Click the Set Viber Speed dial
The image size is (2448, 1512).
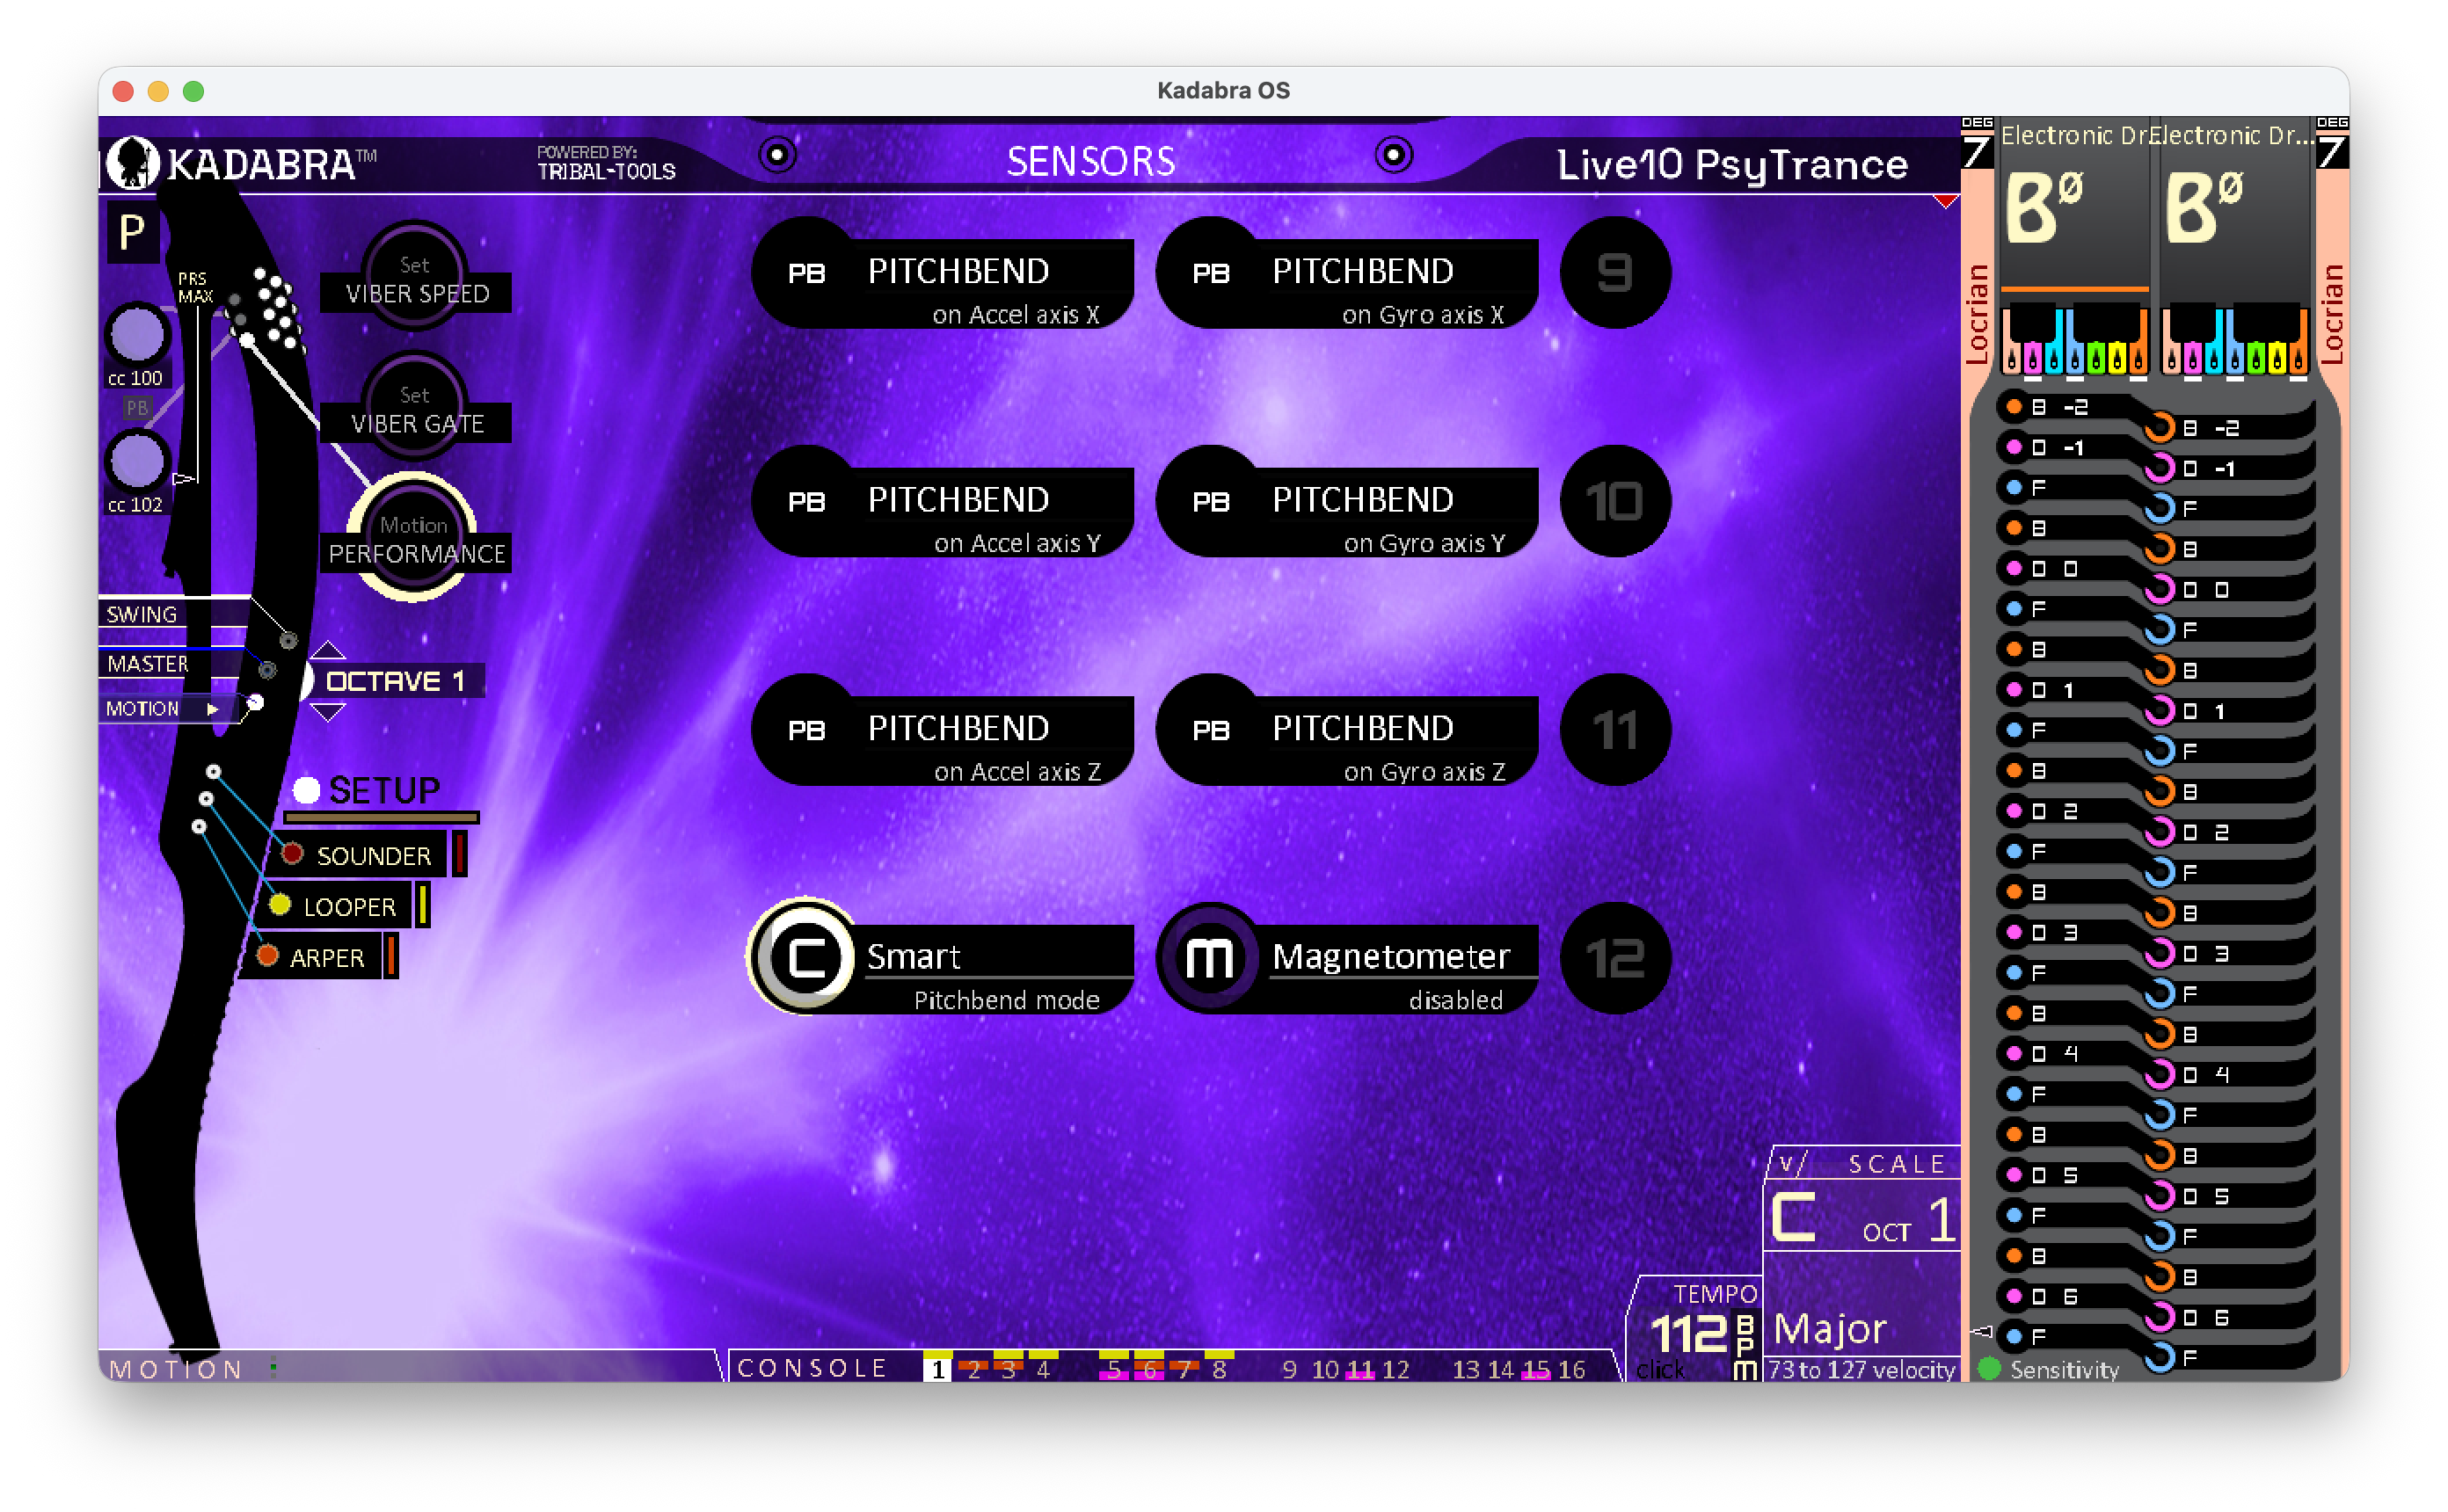pyautogui.click(x=414, y=277)
